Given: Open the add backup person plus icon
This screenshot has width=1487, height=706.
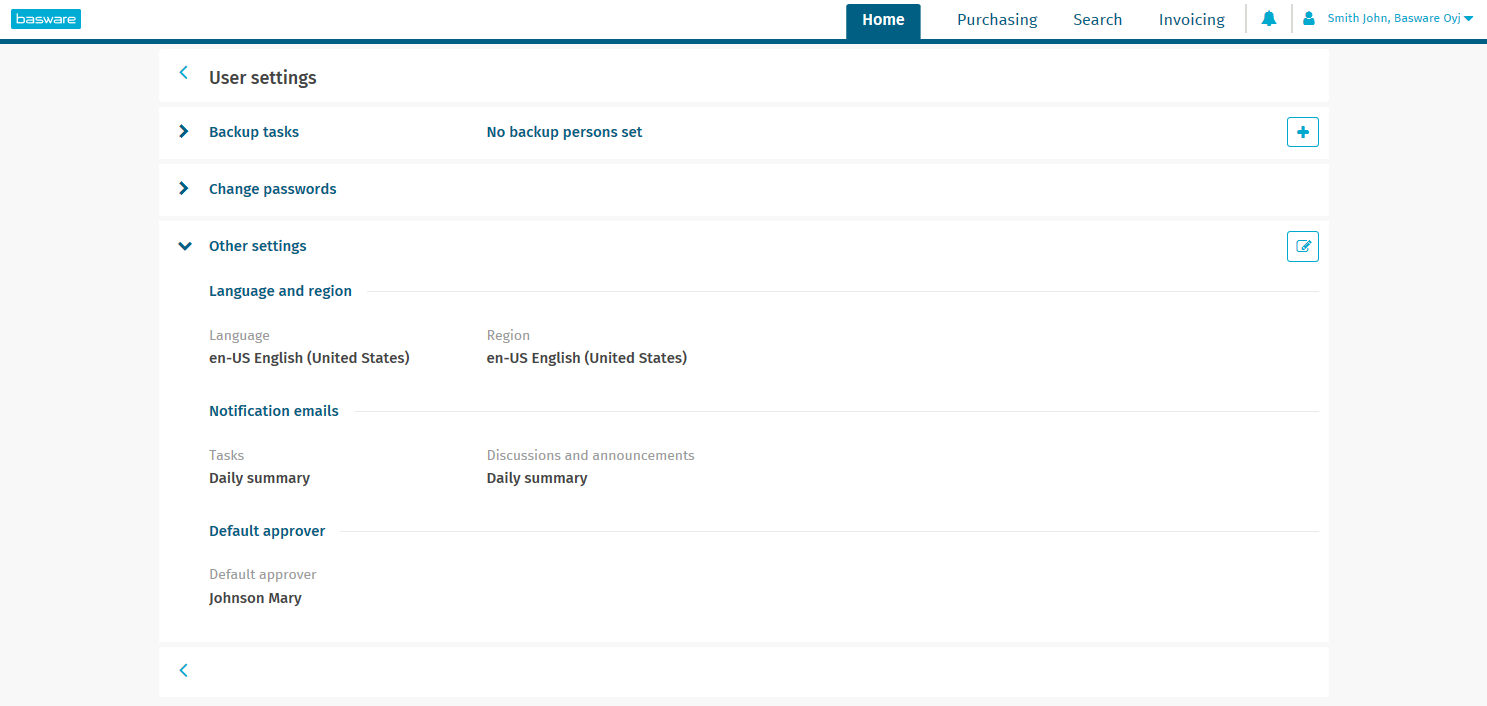Looking at the screenshot, I should [1302, 131].
